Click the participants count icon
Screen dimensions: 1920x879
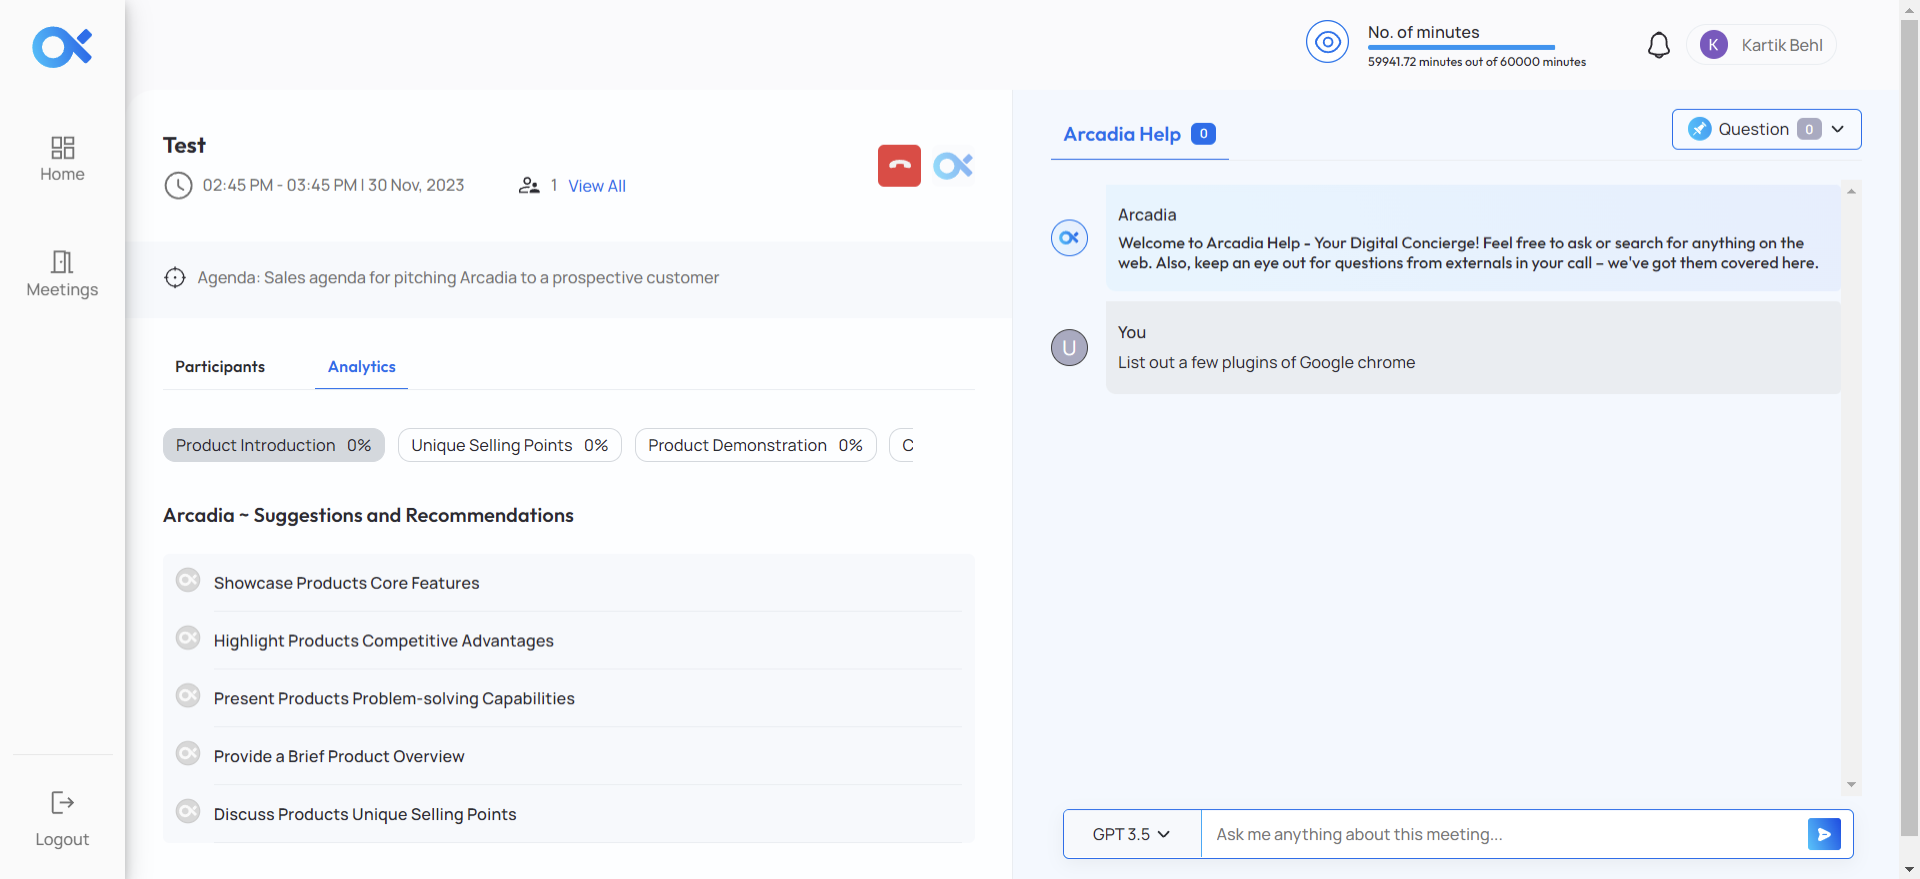tap(529, 186)
